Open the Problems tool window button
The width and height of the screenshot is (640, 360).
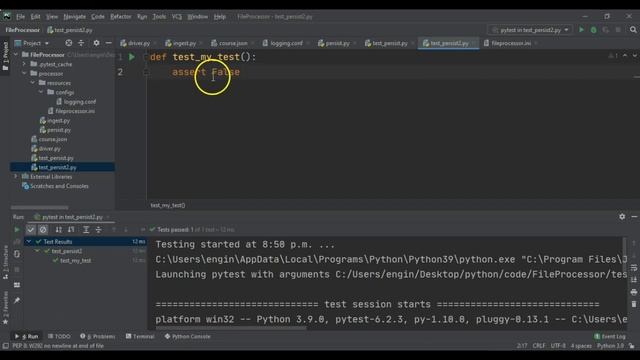(98, 336)
